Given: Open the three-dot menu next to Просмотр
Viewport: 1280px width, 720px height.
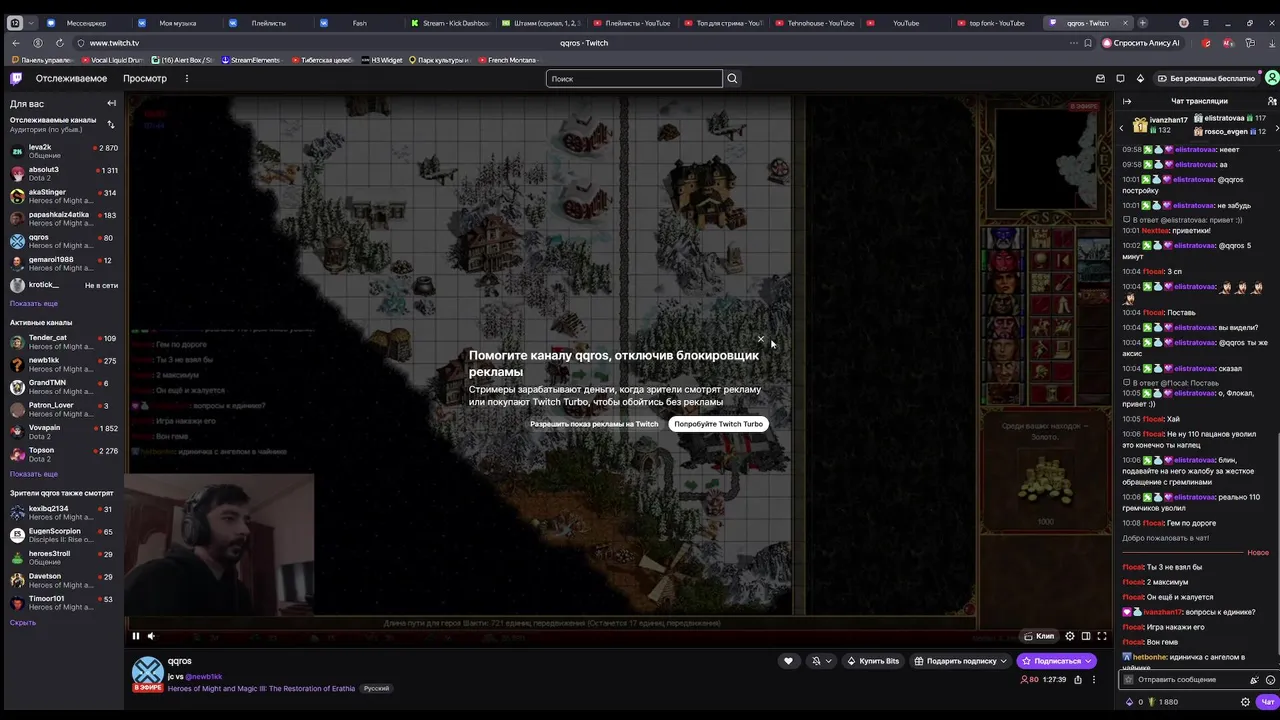Looking at the screenshot, I should coord(186,78).
